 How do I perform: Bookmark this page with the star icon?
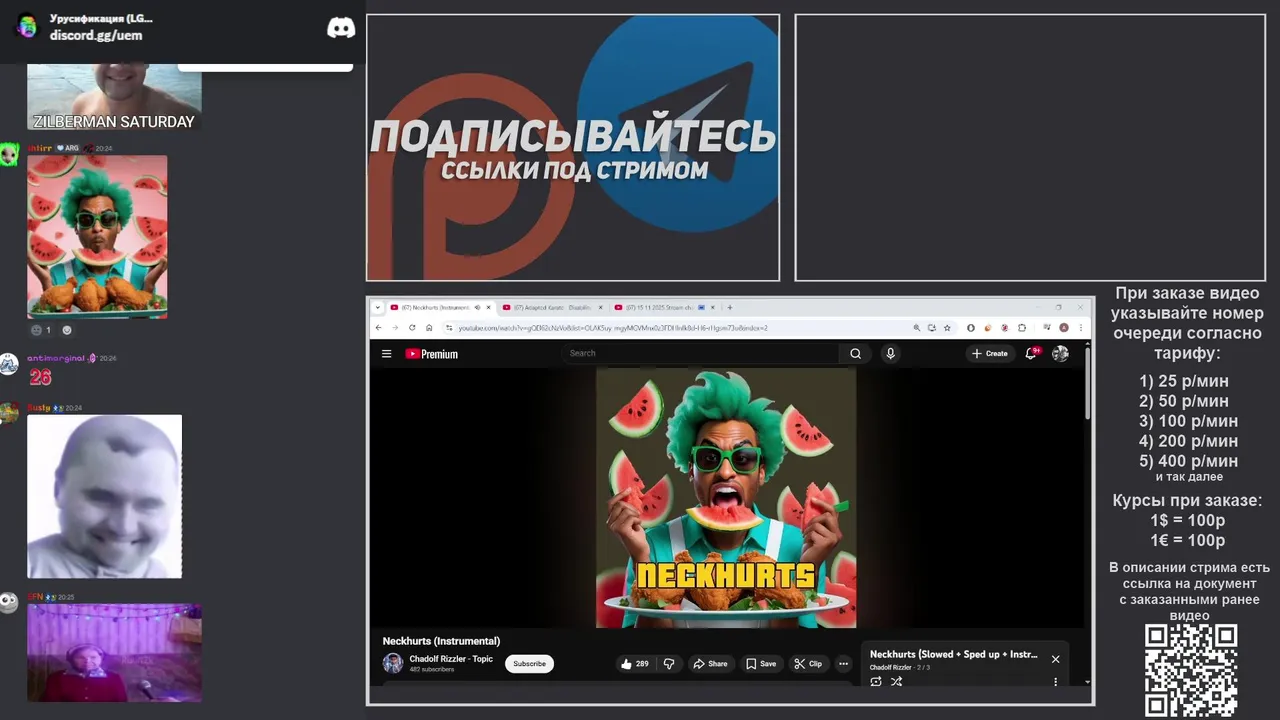pyautogui.click(x=946, y=327)
